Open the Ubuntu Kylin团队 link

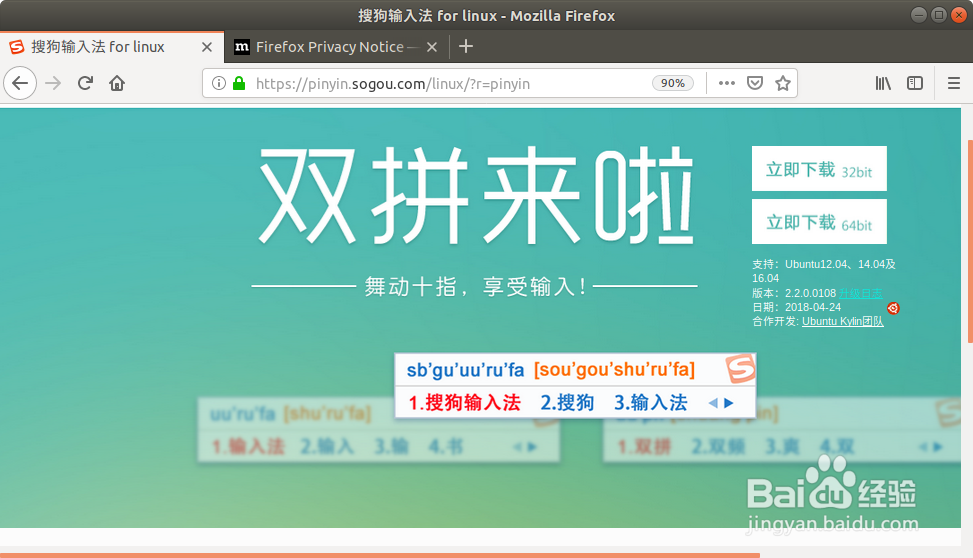pos(843,322)
